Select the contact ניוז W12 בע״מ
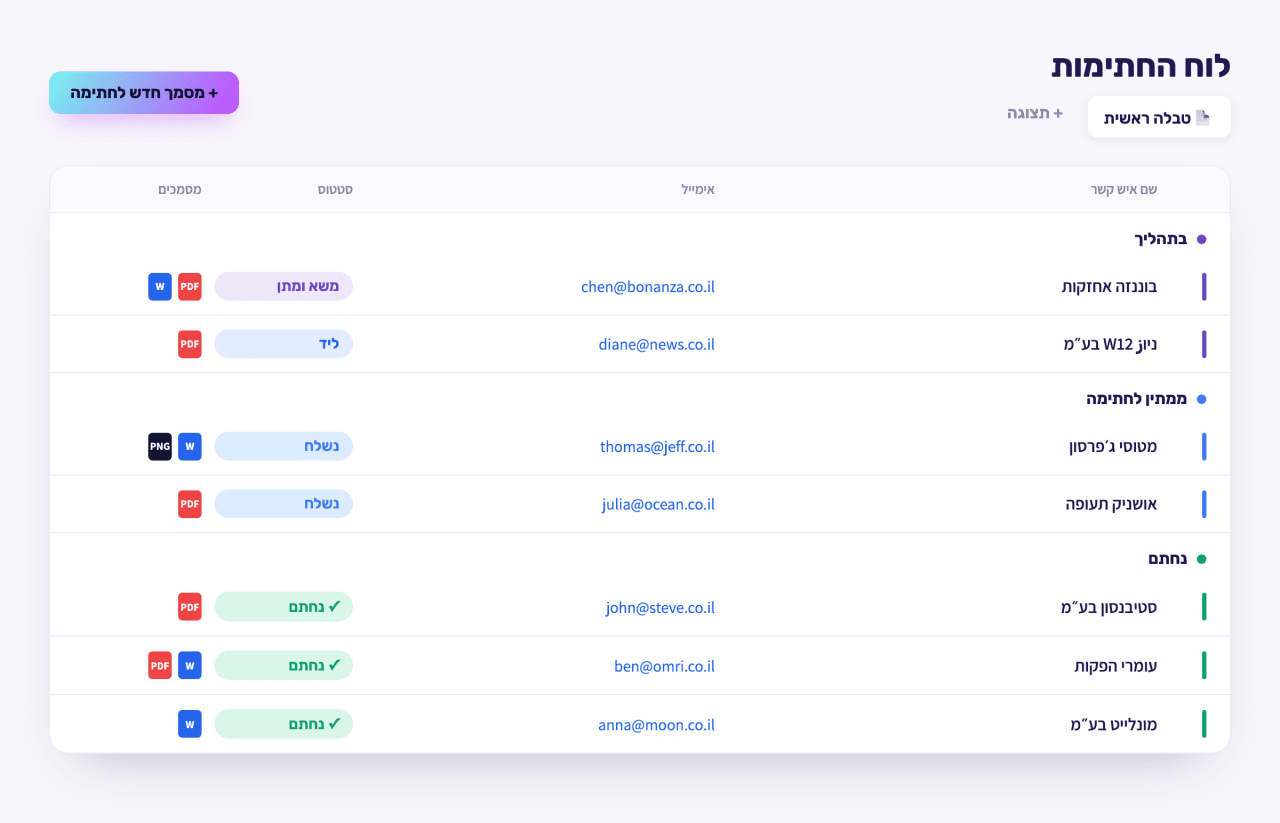1280x823 pixels. [1110, 345]
